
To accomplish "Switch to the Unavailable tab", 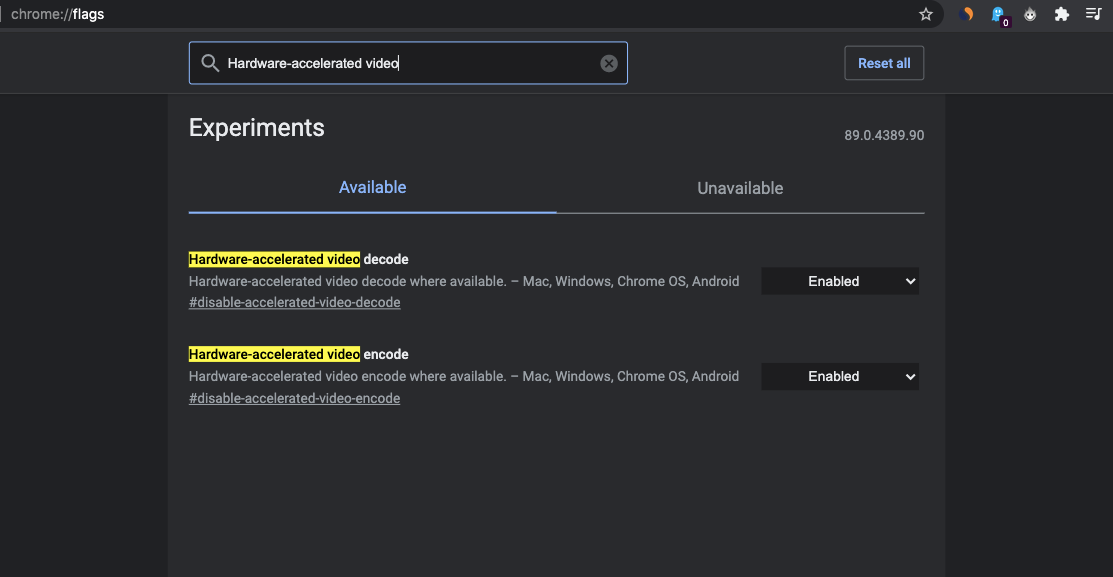I will [x=740, y=188].
